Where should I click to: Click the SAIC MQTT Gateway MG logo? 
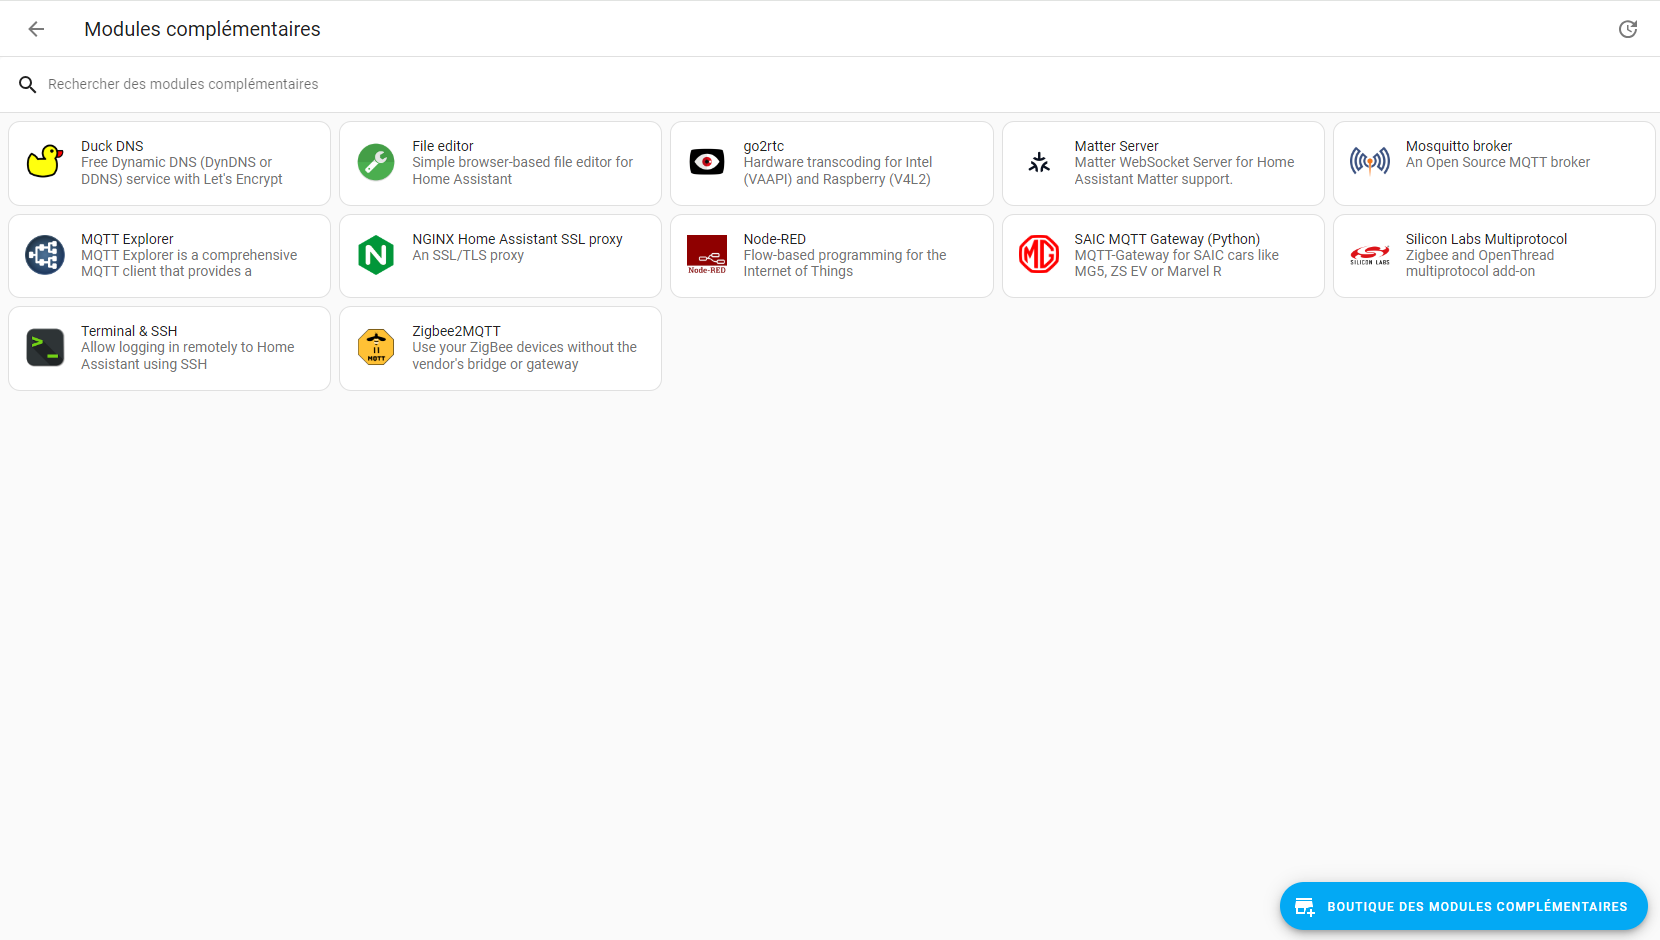[1039, 255]
